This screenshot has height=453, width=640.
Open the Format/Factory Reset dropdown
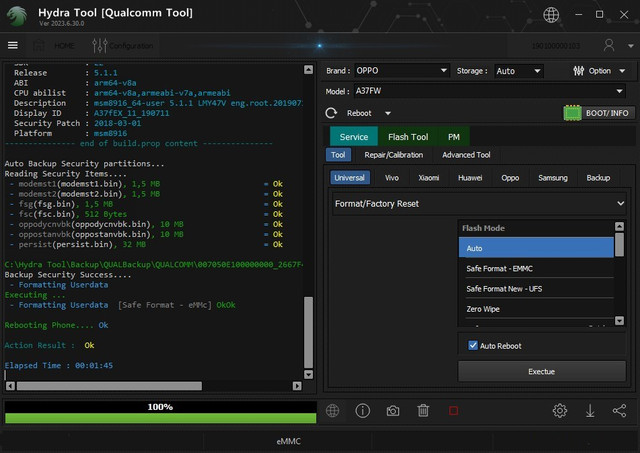[479, 204]
